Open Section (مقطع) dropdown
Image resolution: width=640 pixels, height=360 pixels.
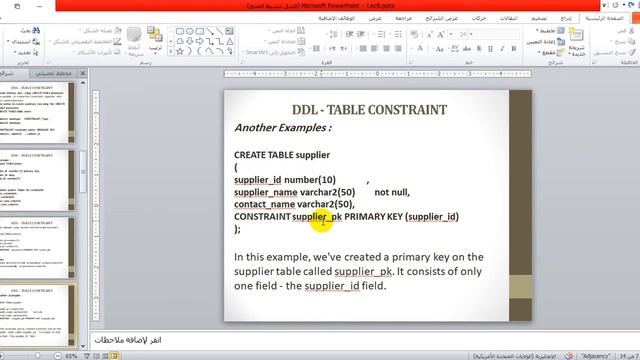(551, 53)
